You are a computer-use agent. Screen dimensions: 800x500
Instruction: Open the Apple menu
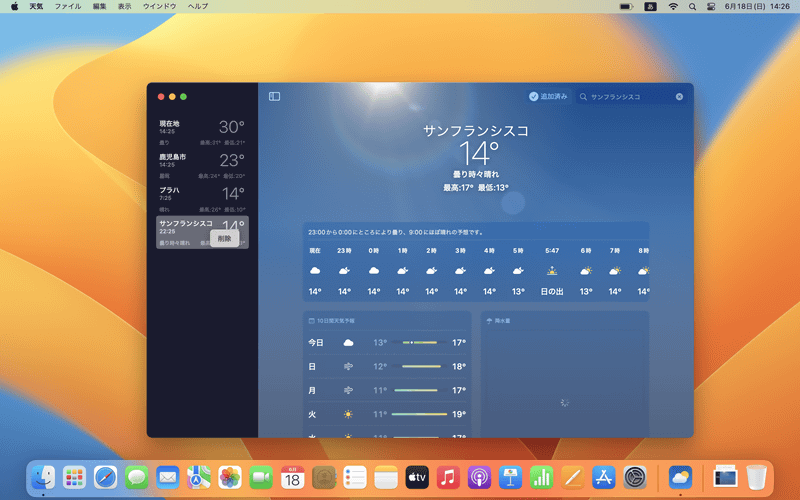[14, 6]
